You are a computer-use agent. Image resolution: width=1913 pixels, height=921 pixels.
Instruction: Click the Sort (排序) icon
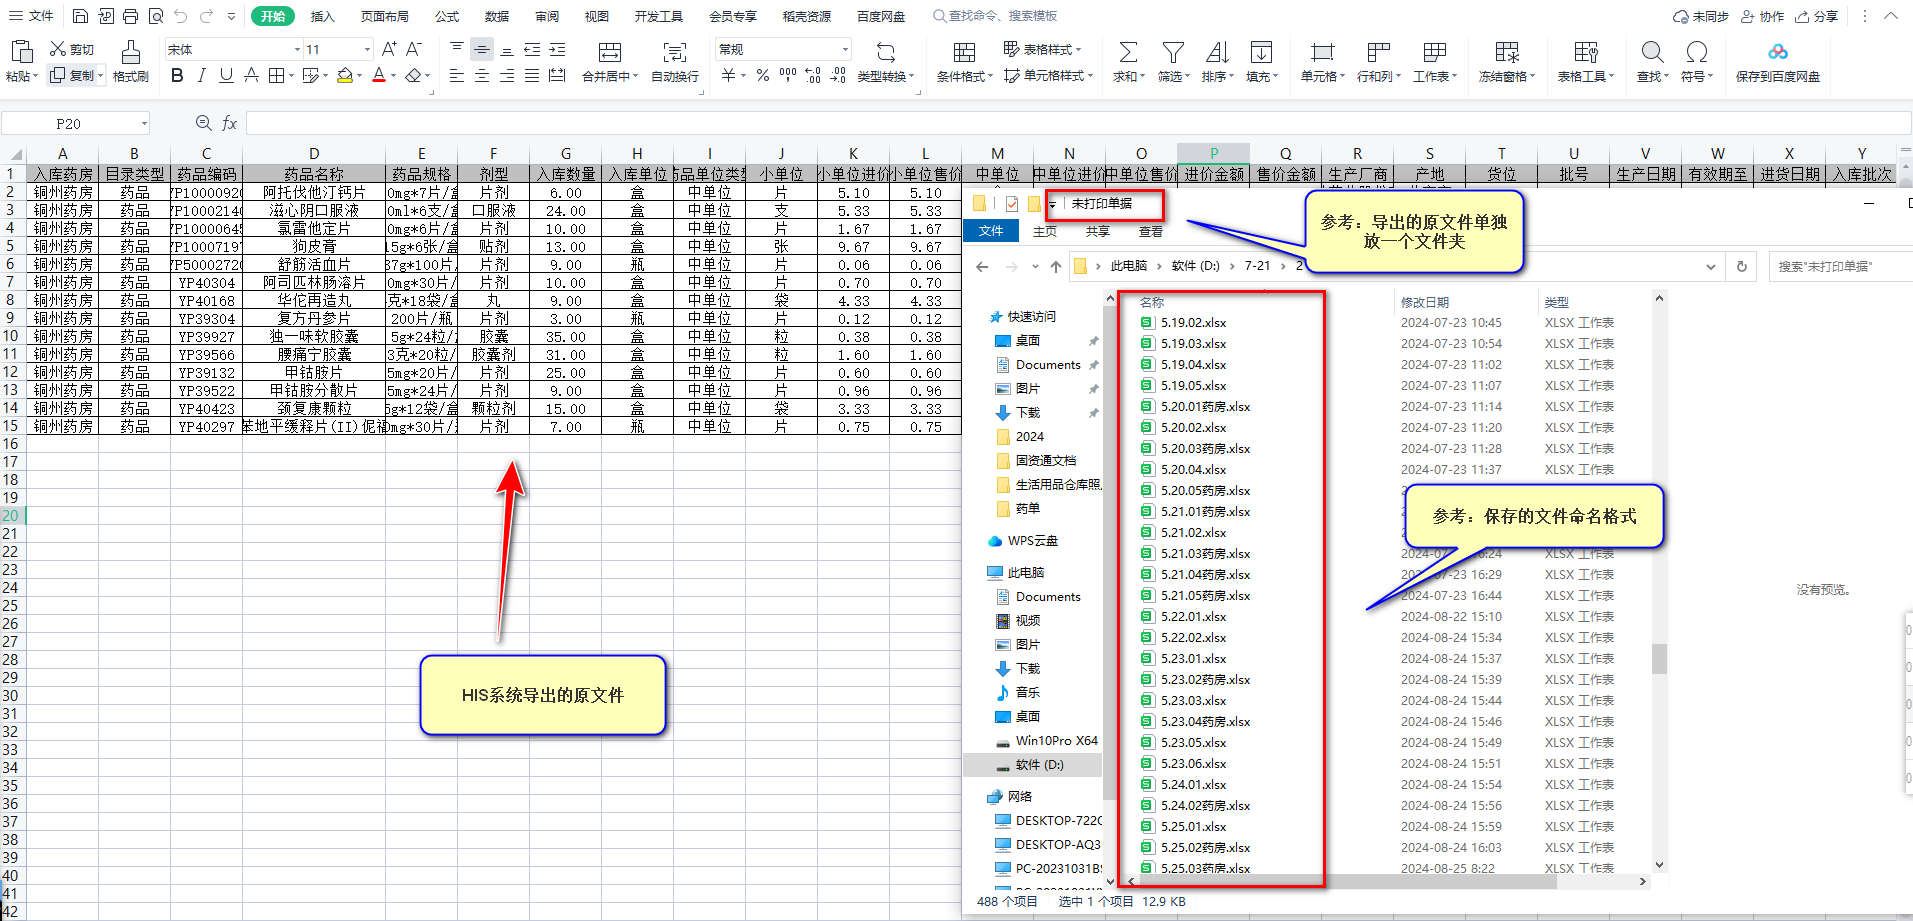click(x=1217, y=52)
